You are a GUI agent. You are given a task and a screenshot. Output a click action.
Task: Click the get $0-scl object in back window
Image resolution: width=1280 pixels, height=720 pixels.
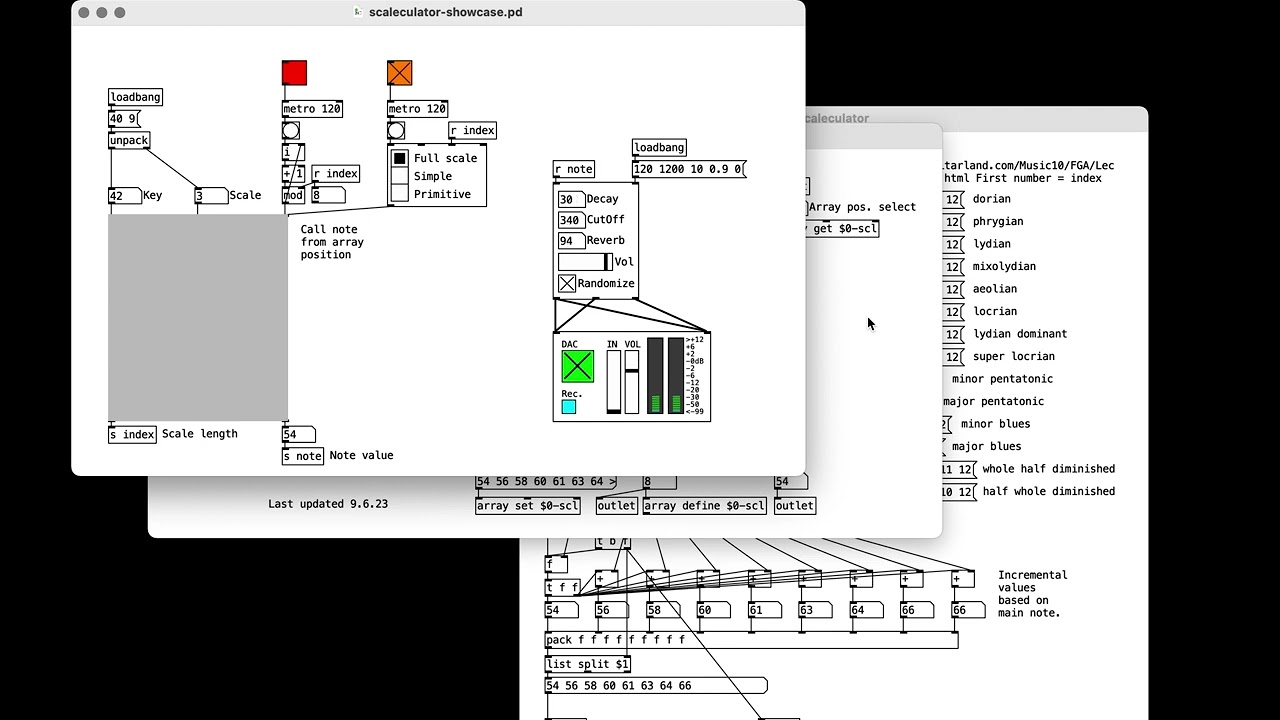[841, 229]
